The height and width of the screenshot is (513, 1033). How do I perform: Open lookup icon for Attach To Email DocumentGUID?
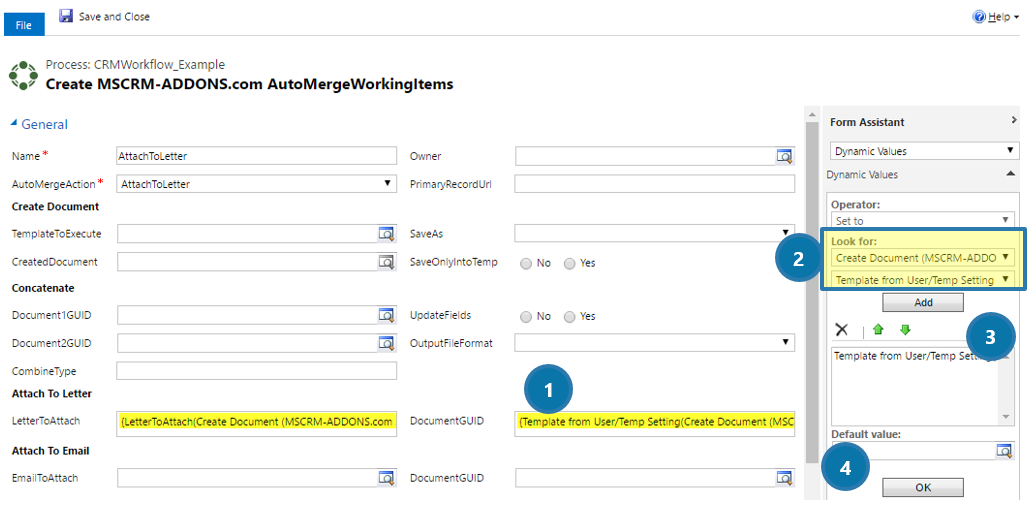pyautogui.click(x=785, y=477)
